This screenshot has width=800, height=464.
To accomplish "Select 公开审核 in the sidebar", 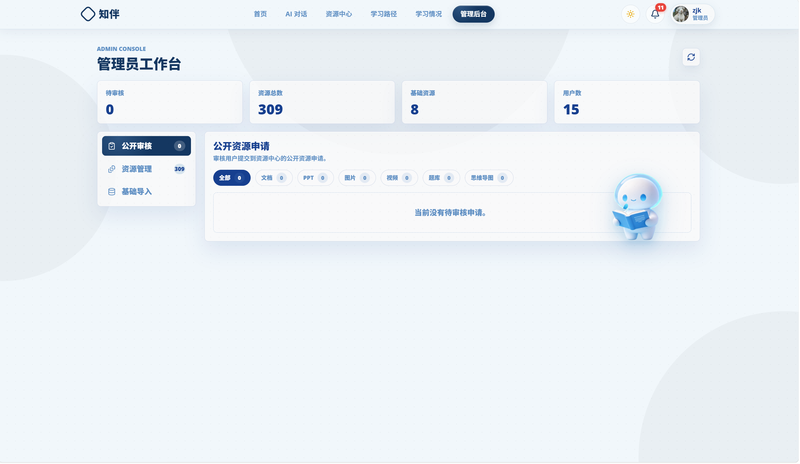I will coord(146,146).
